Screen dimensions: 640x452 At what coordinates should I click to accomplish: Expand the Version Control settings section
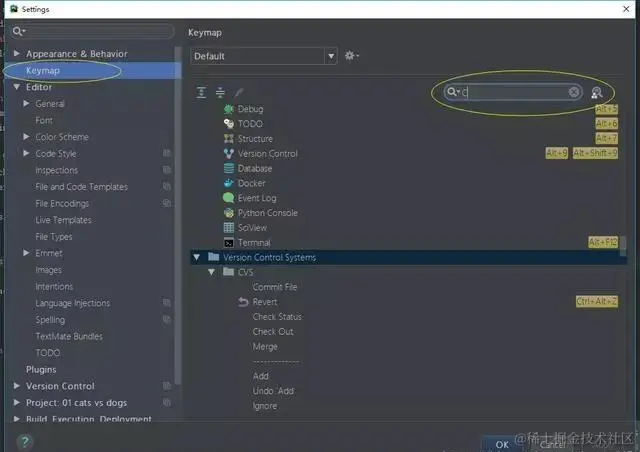click(x=17, y=385)
